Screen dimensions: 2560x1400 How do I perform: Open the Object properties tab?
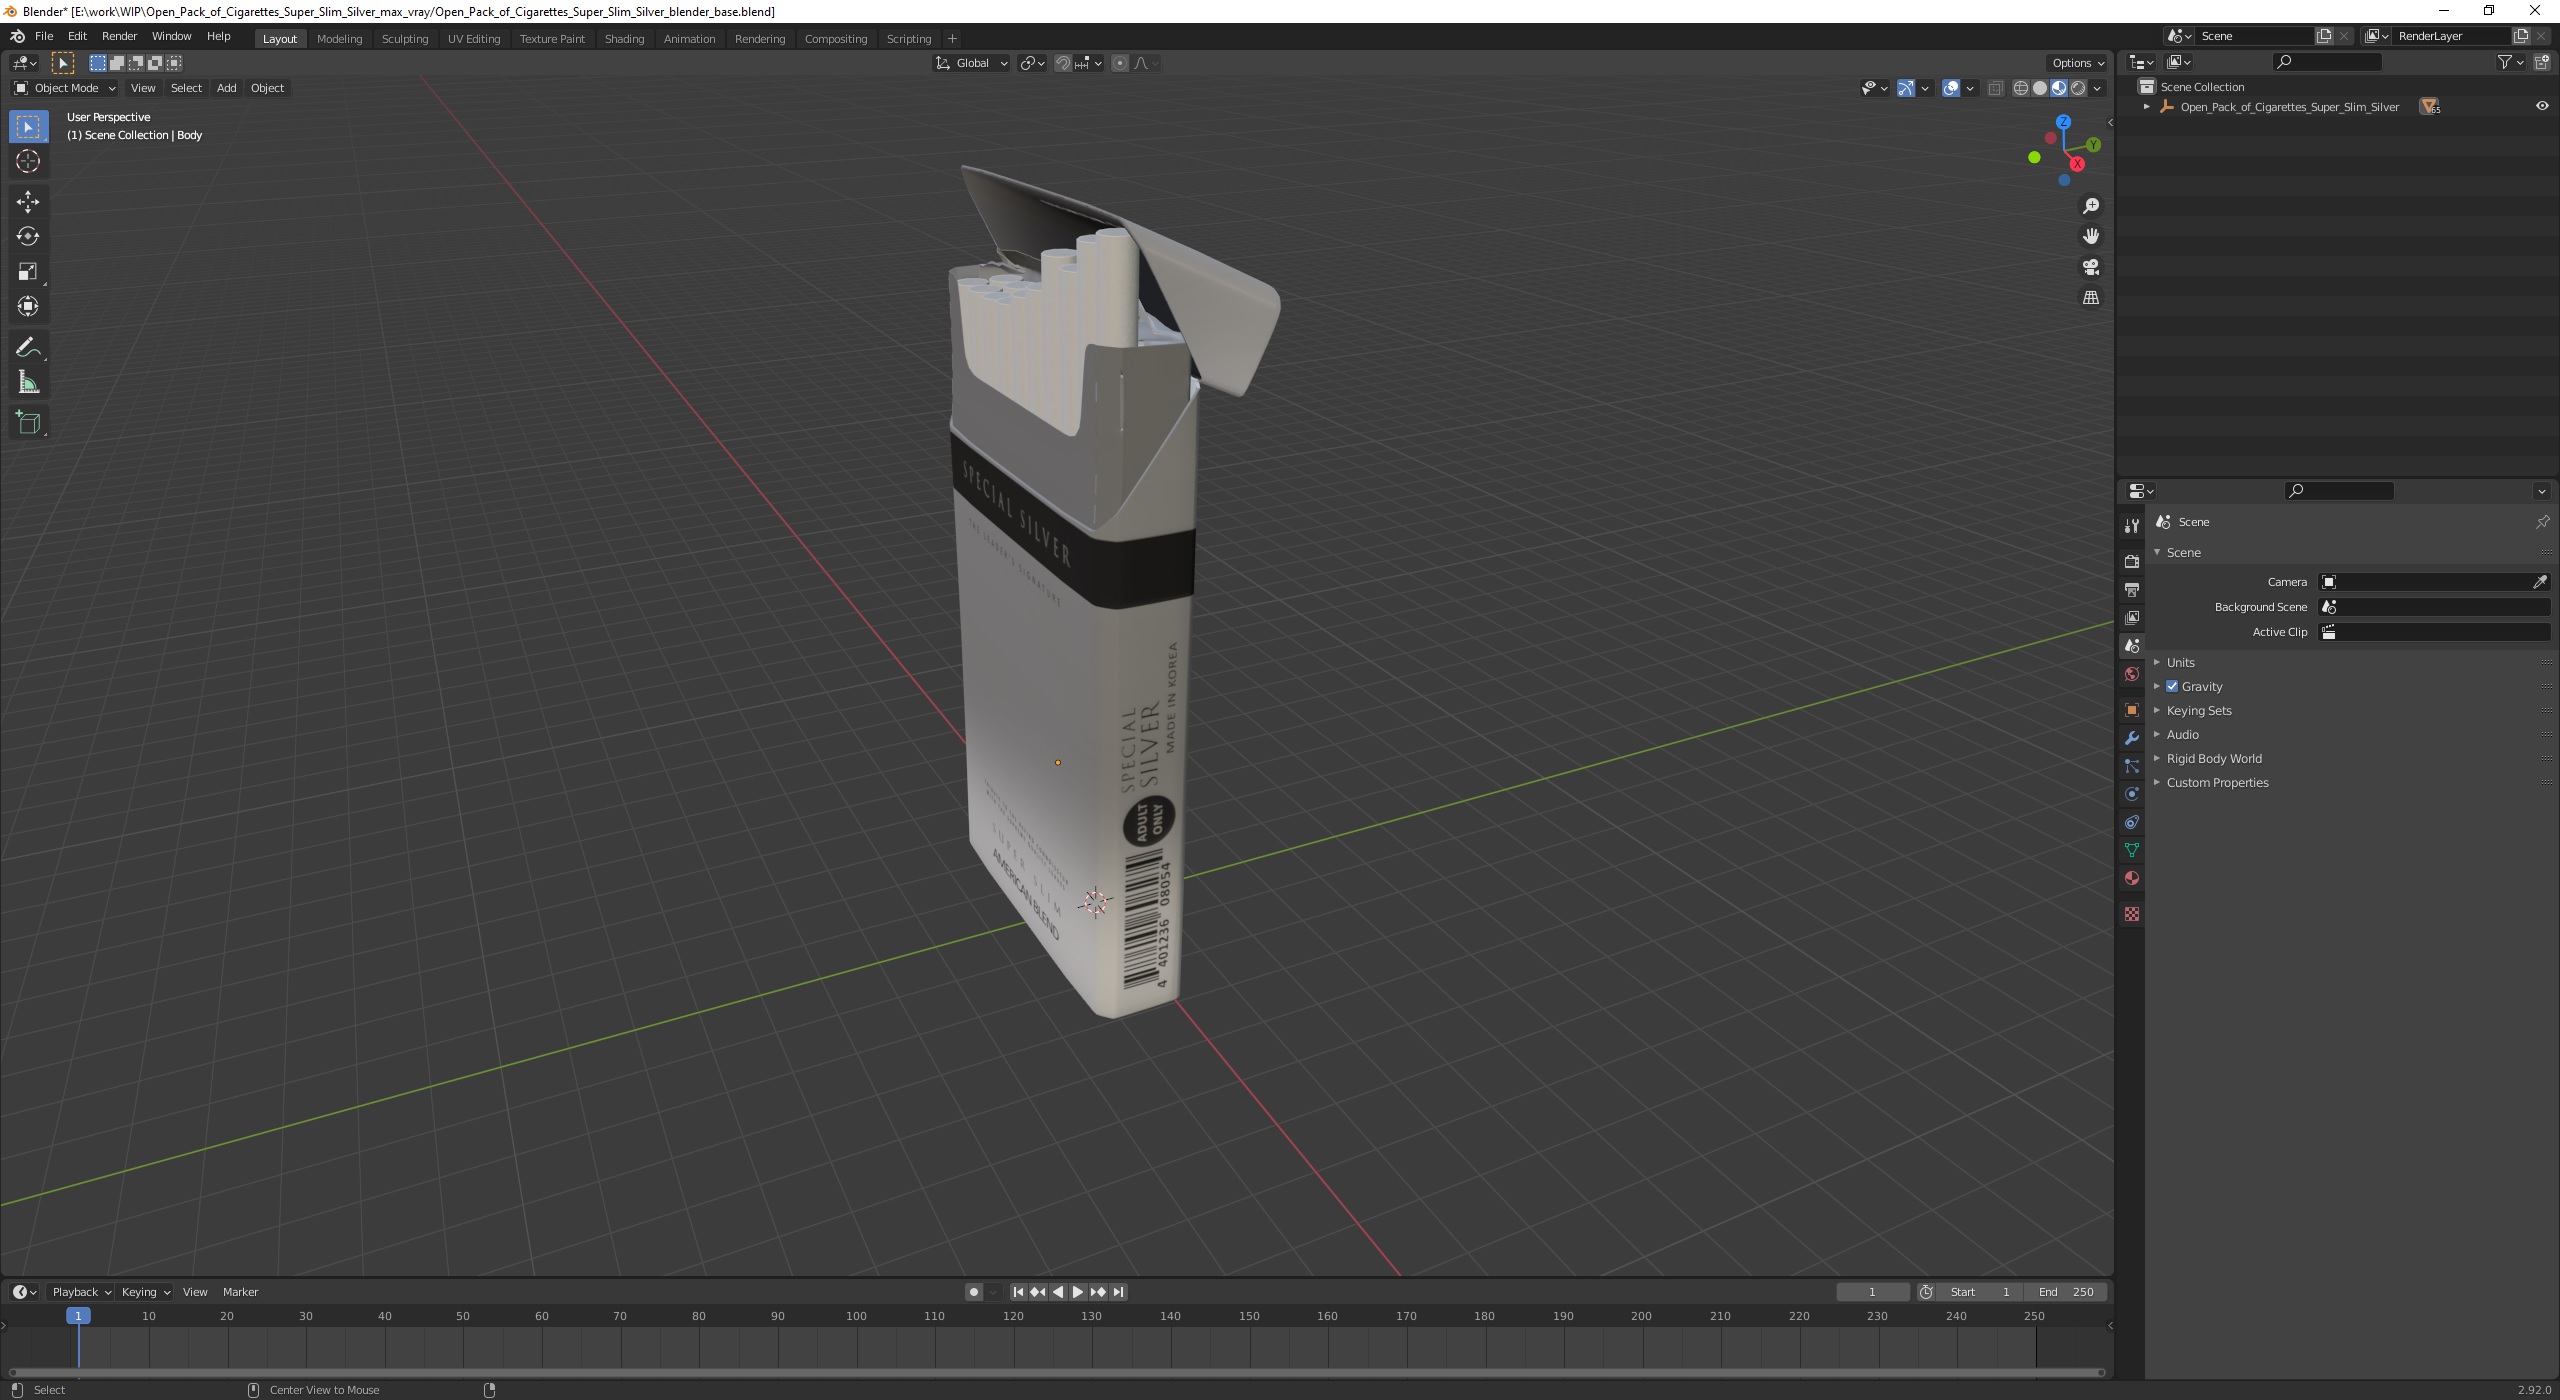(x=2132, y=710)
